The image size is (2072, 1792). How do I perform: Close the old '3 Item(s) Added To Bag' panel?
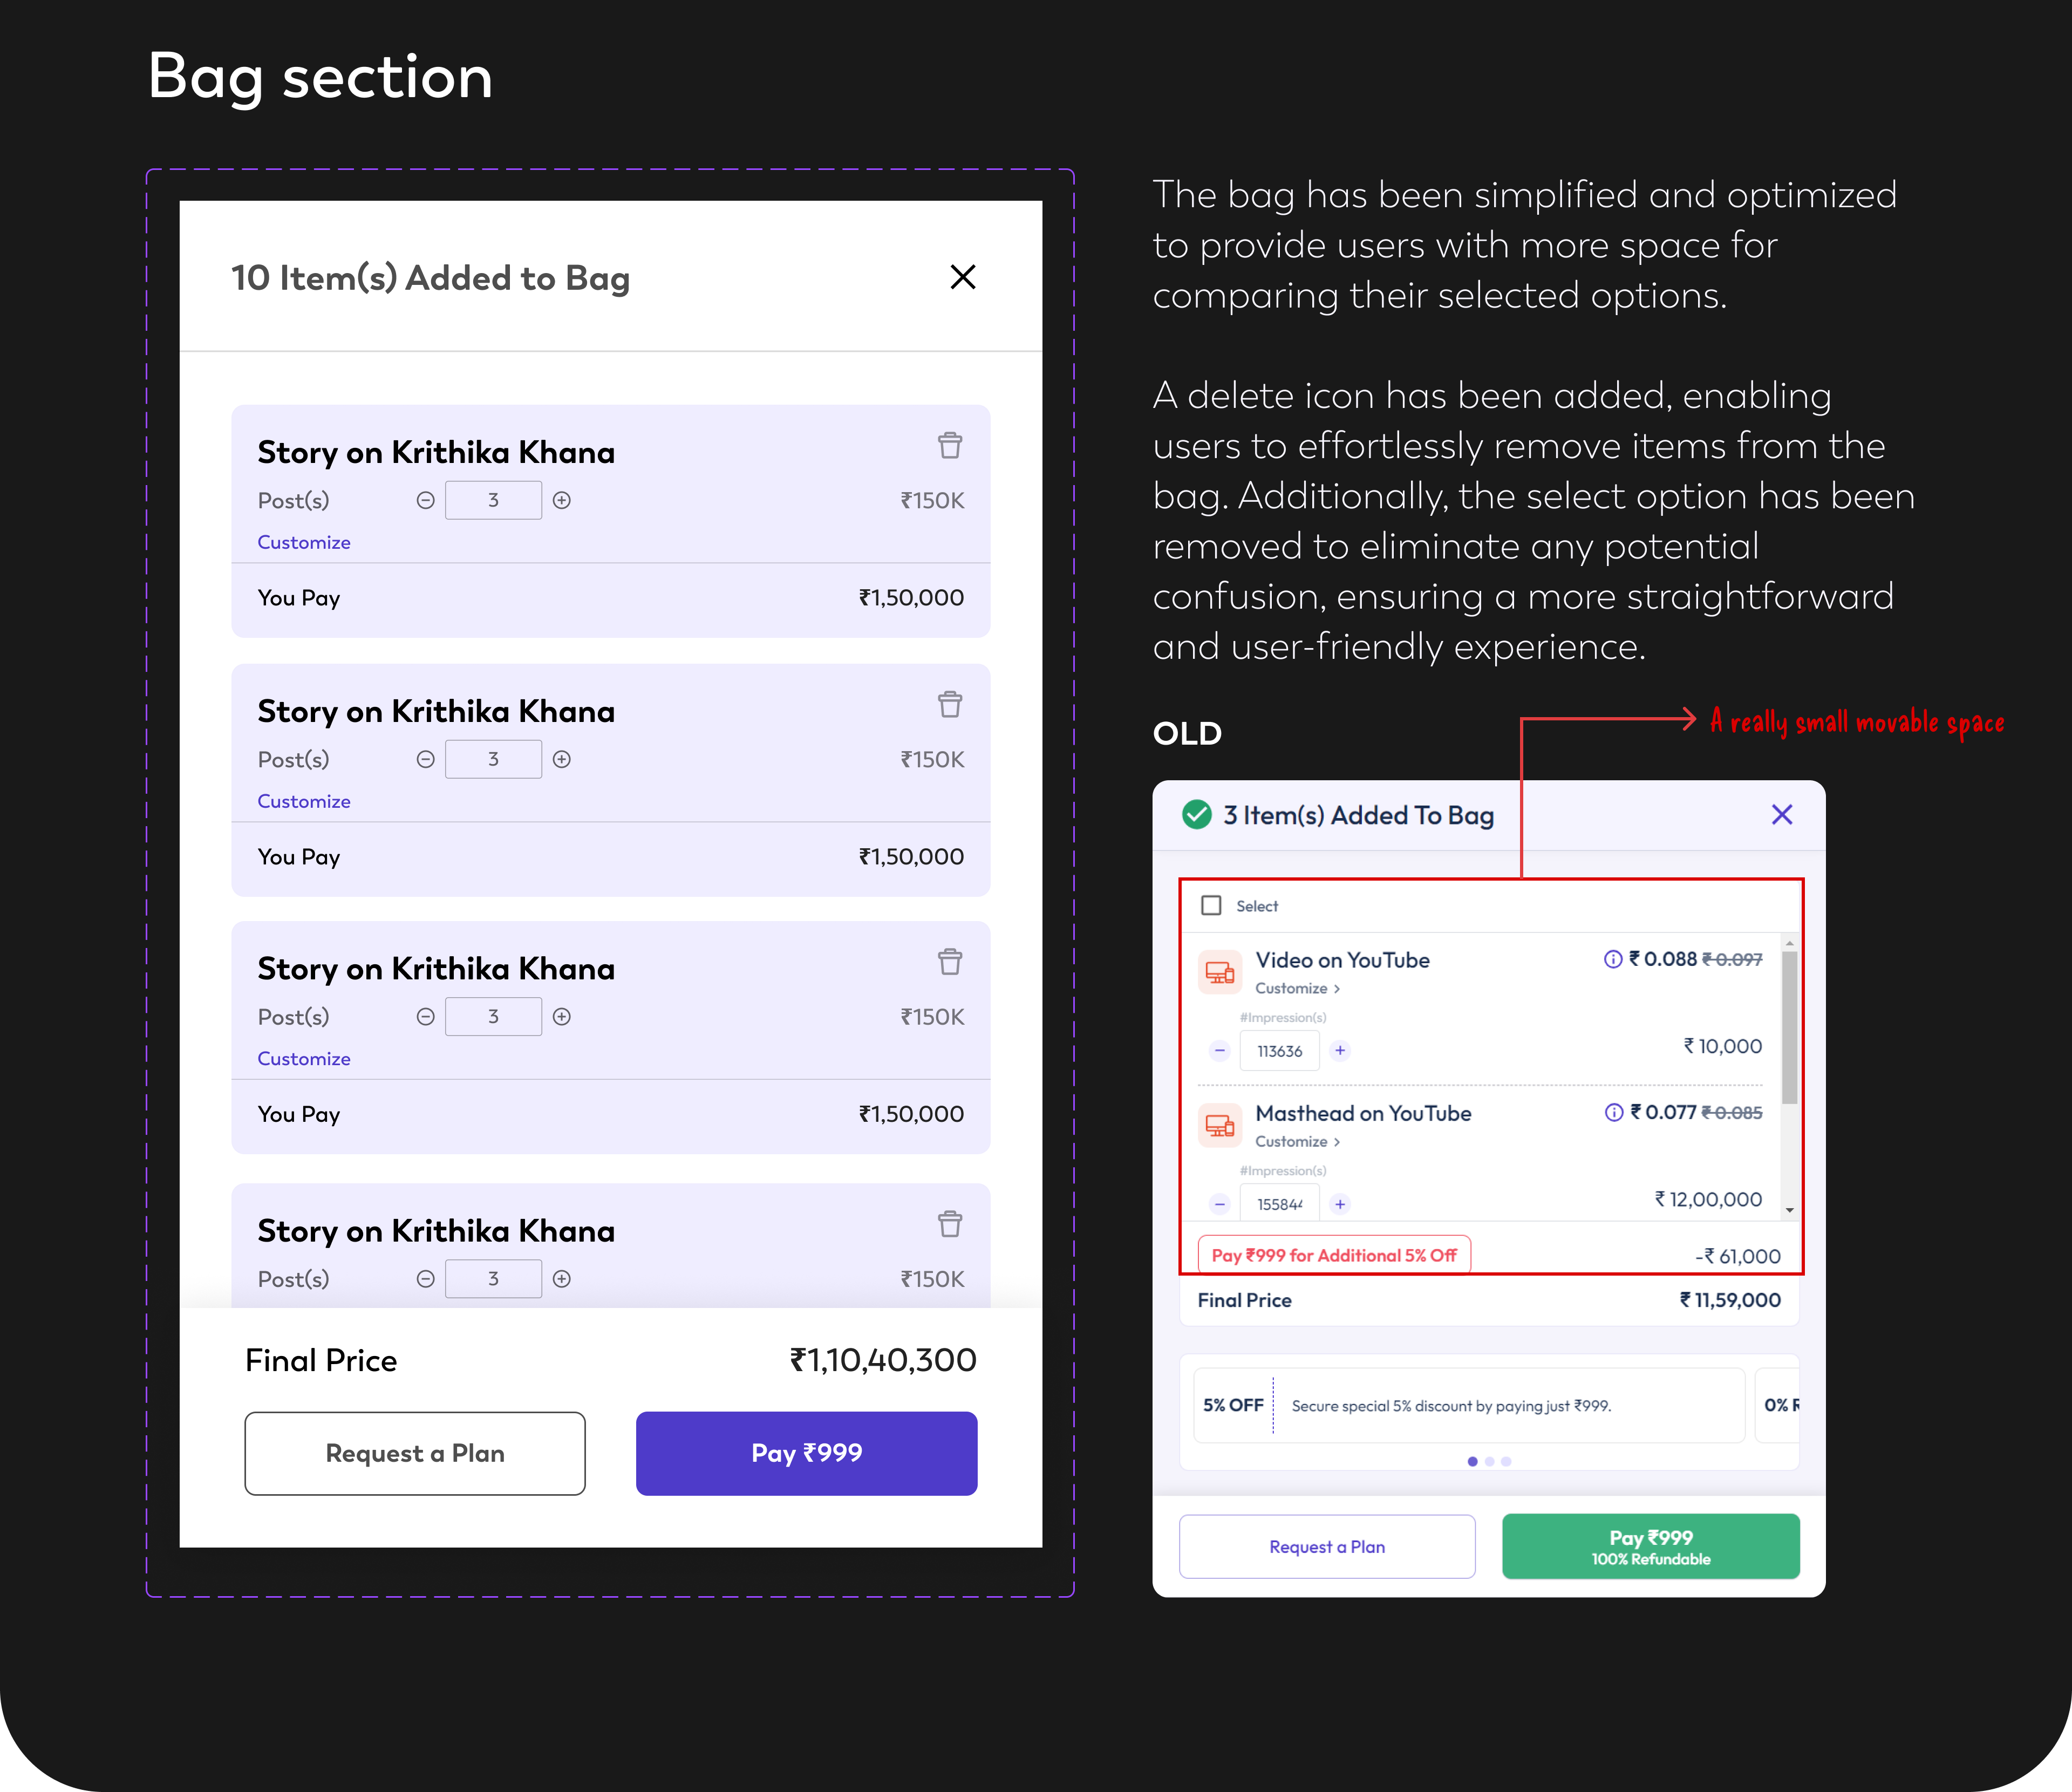pyautogui.click(x=1781, y=814)
